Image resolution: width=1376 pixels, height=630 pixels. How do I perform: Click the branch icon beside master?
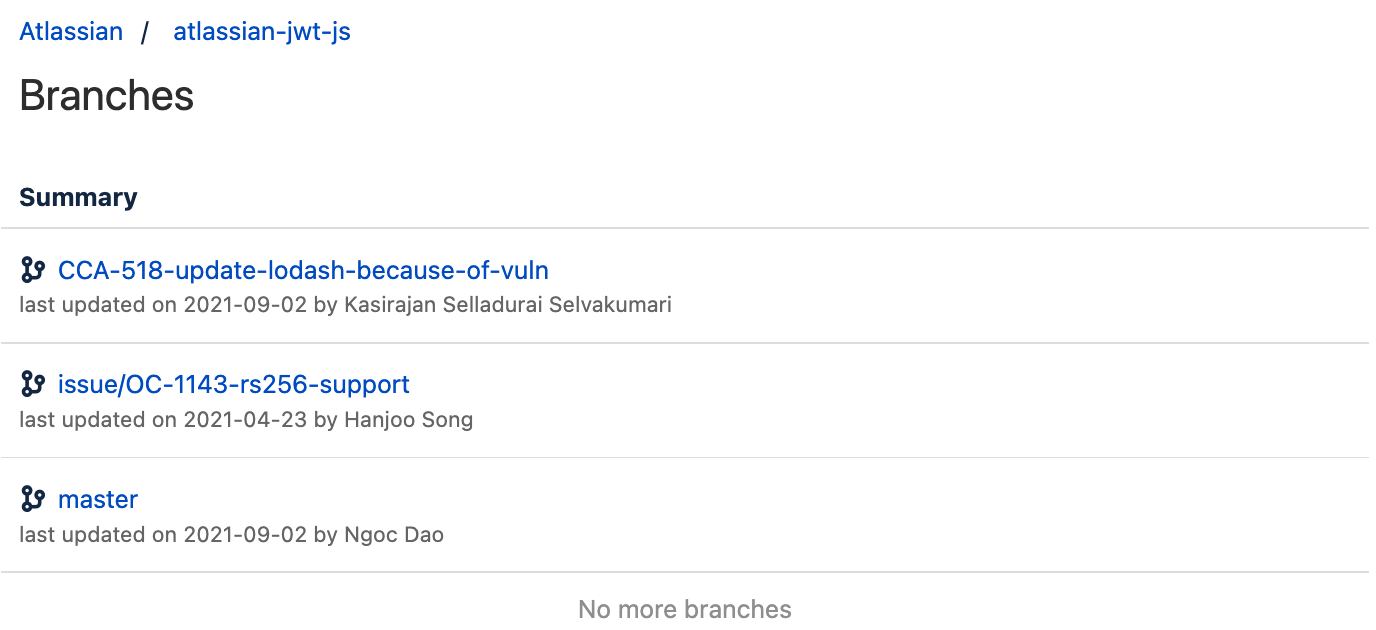(x=33, y=499)
